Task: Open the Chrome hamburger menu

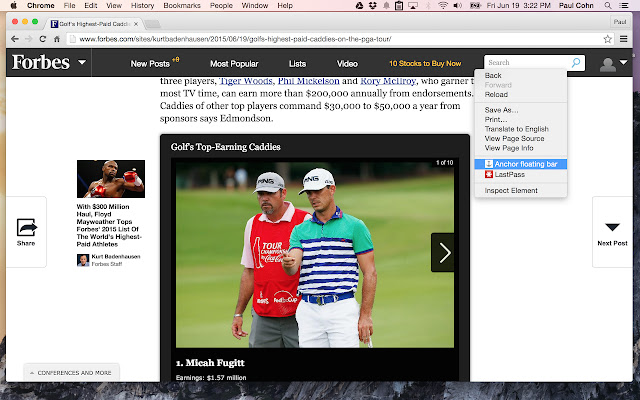Action: click(622, 40)
